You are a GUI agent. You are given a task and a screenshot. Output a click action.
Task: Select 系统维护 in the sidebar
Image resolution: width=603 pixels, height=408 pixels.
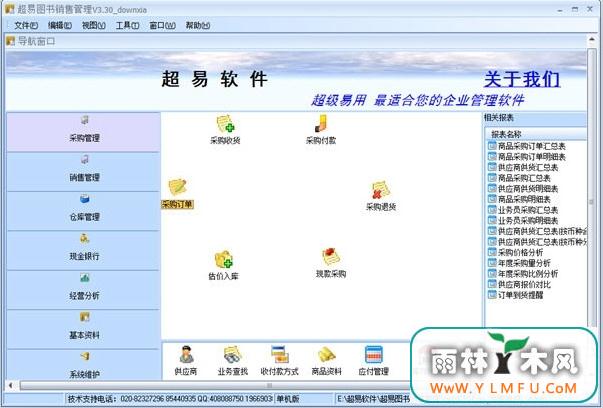pyautogui.click(x=83, y=365)
